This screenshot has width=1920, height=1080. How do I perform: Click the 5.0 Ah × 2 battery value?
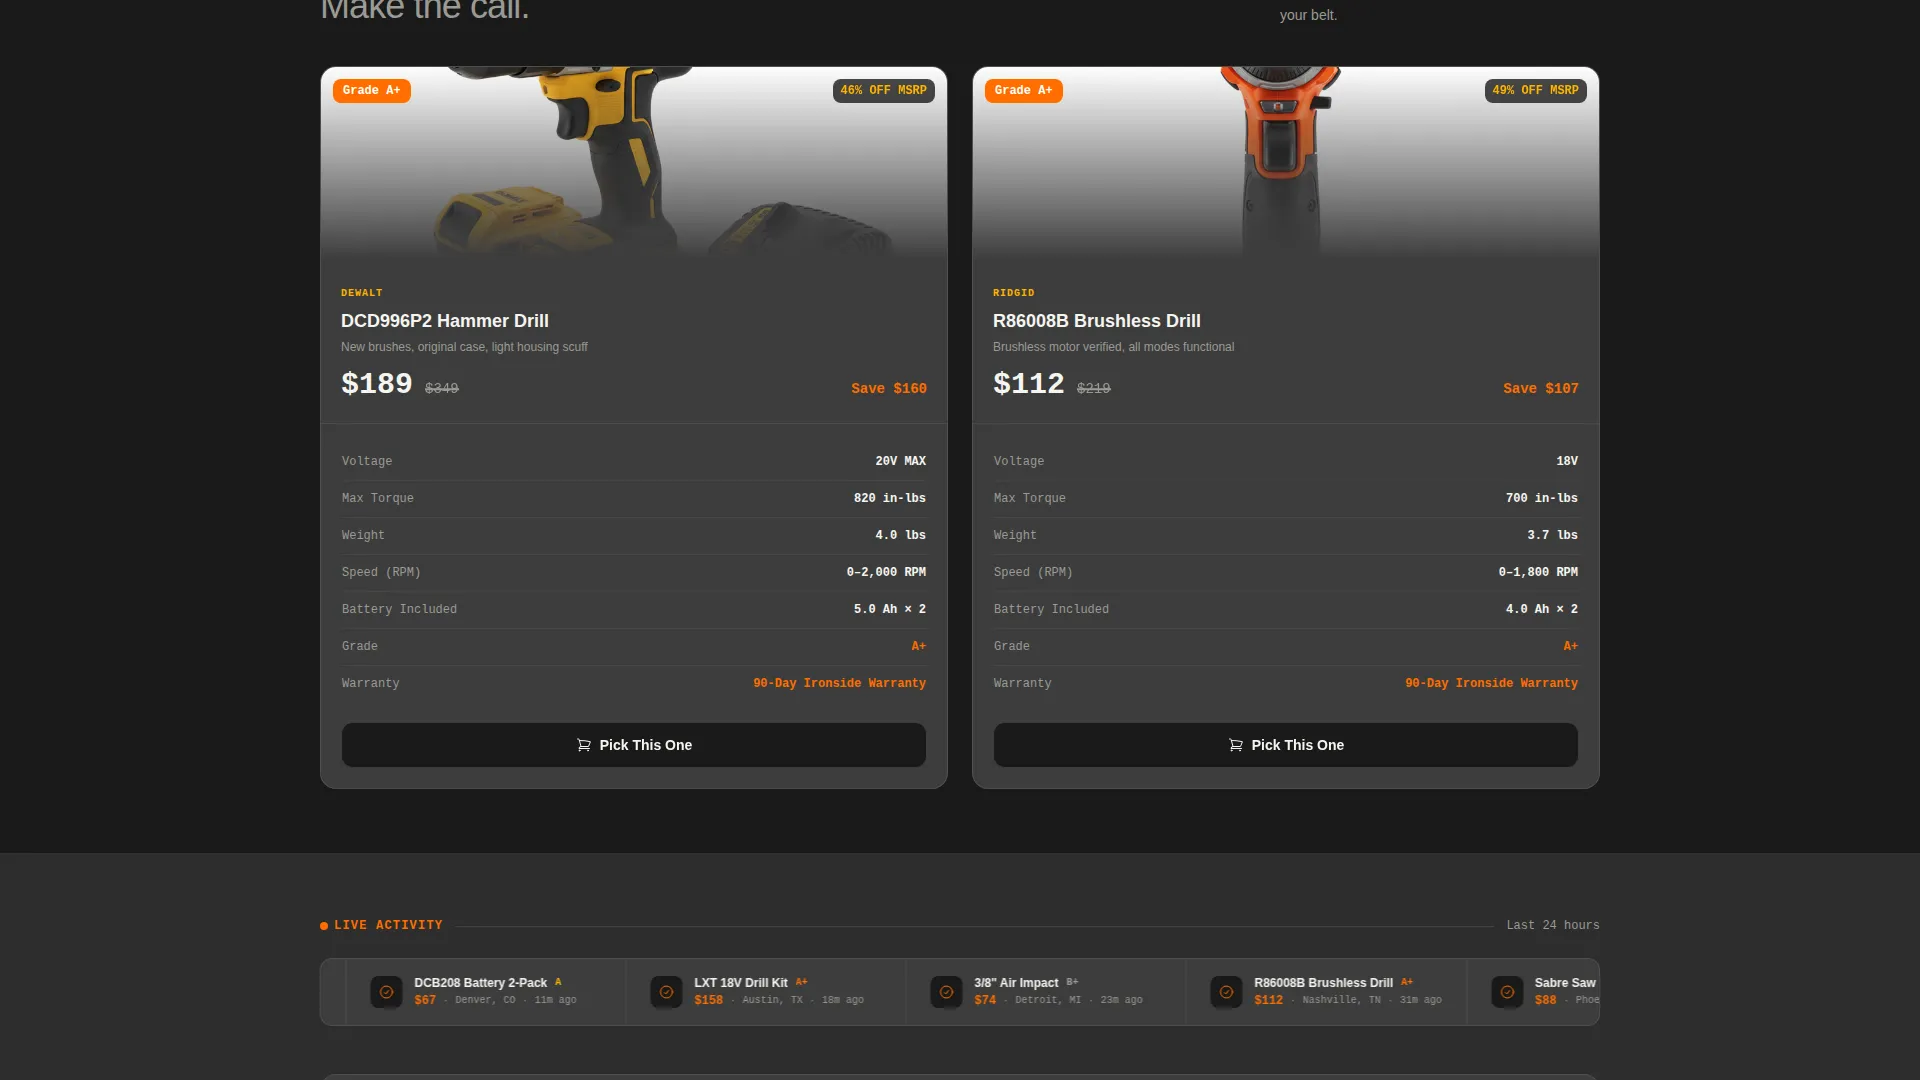tap(889, 609)
